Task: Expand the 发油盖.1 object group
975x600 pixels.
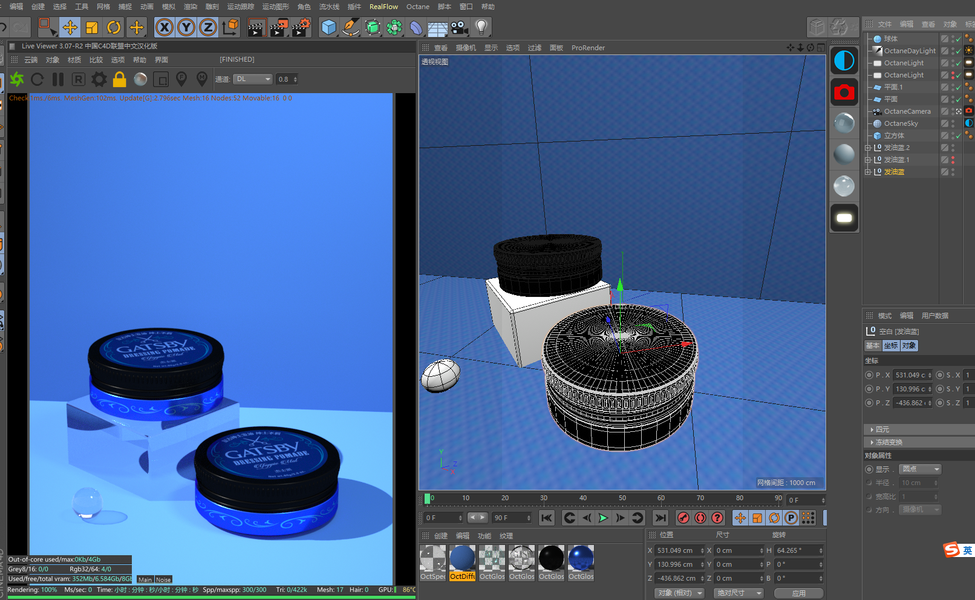Action: [x=868, y=160]
